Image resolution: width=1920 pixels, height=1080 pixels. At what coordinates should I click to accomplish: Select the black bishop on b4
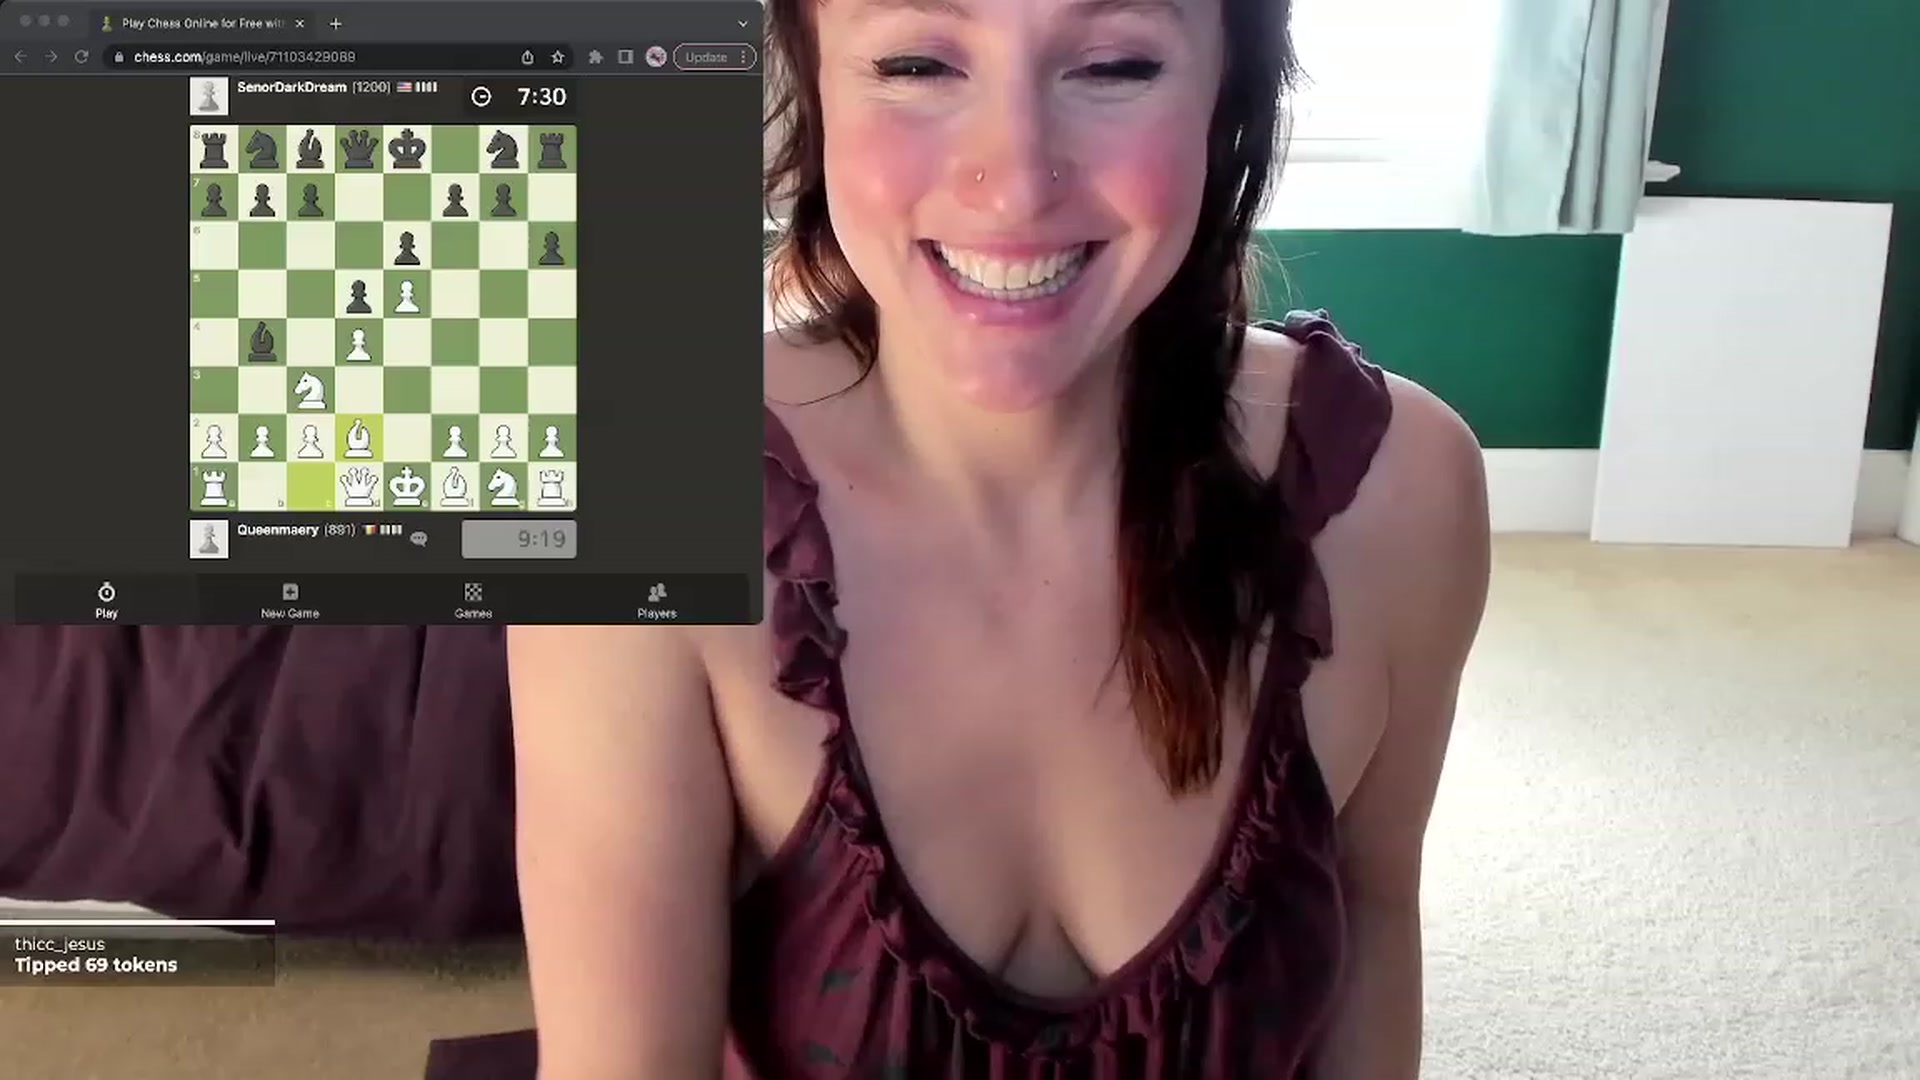click(x=262, y=342)
